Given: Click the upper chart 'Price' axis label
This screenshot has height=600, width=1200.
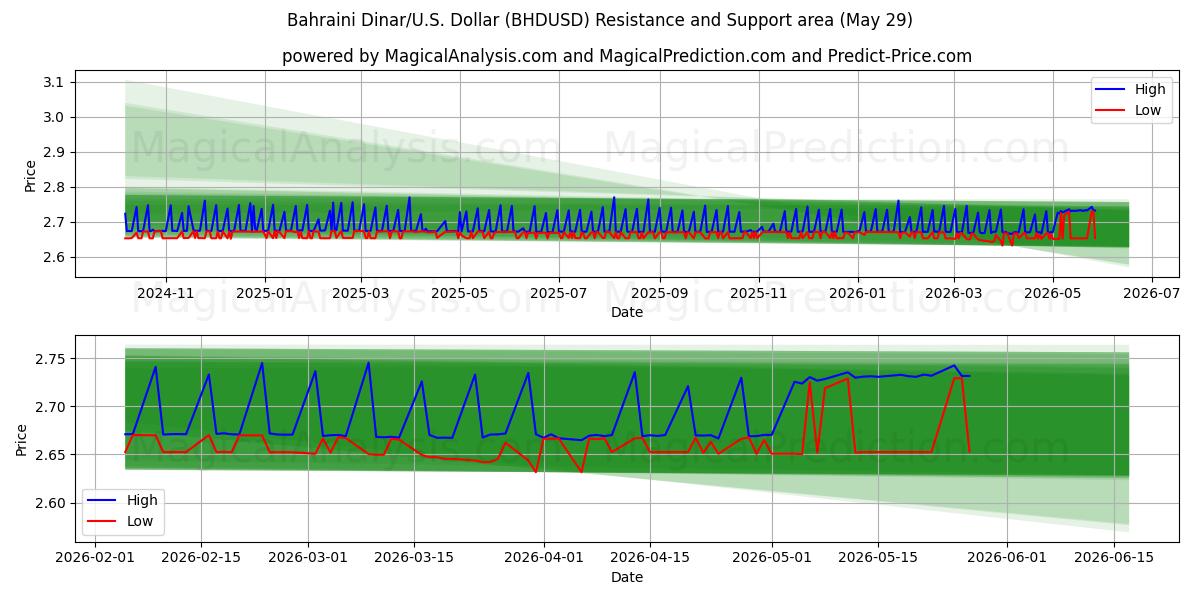Looking at the screenshot, I should coord(30,175).
